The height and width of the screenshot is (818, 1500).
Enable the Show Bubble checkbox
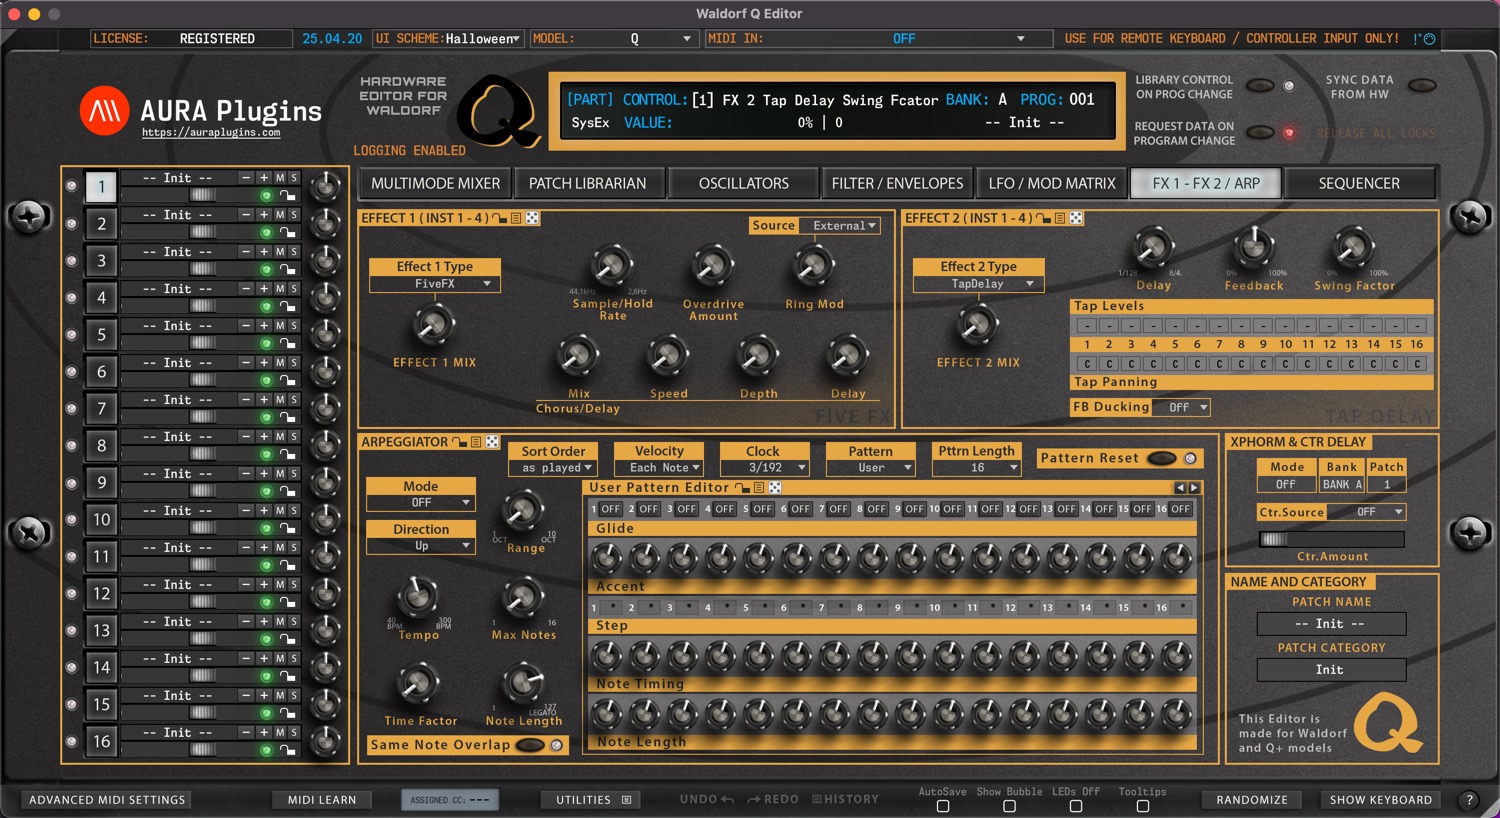click(1009, 806)
